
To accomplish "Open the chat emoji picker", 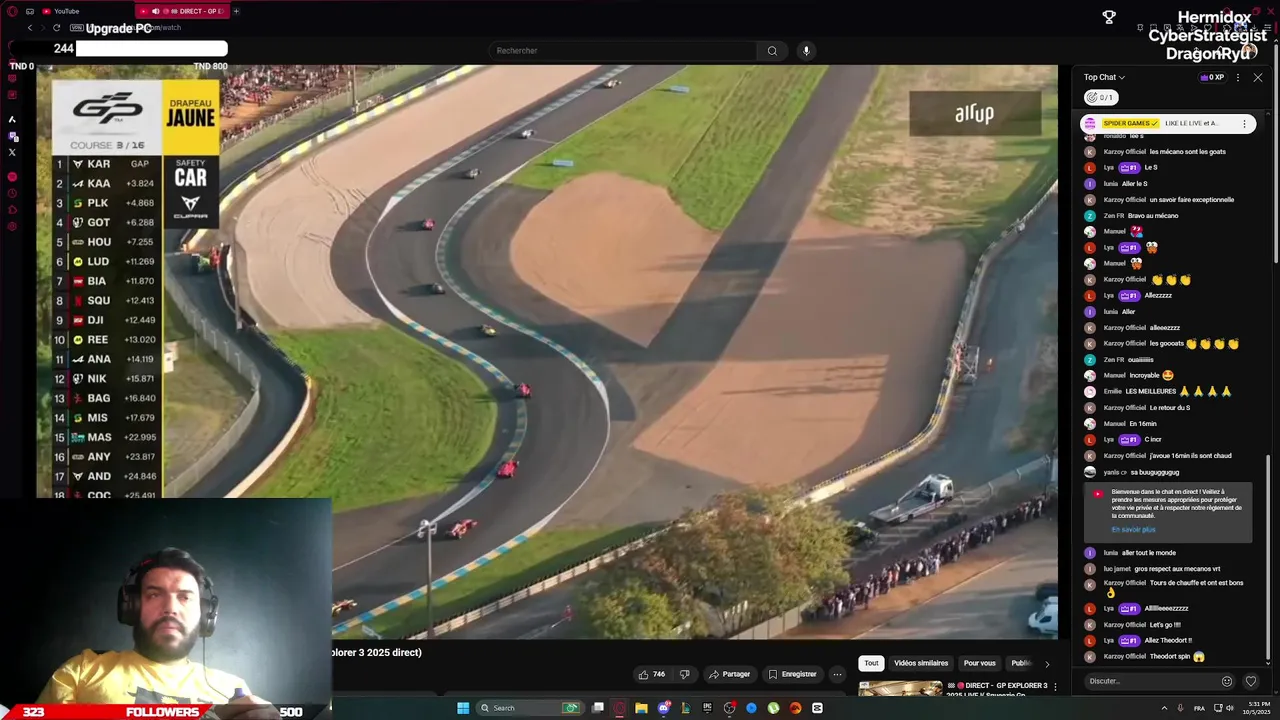I will click(1227, 681).
